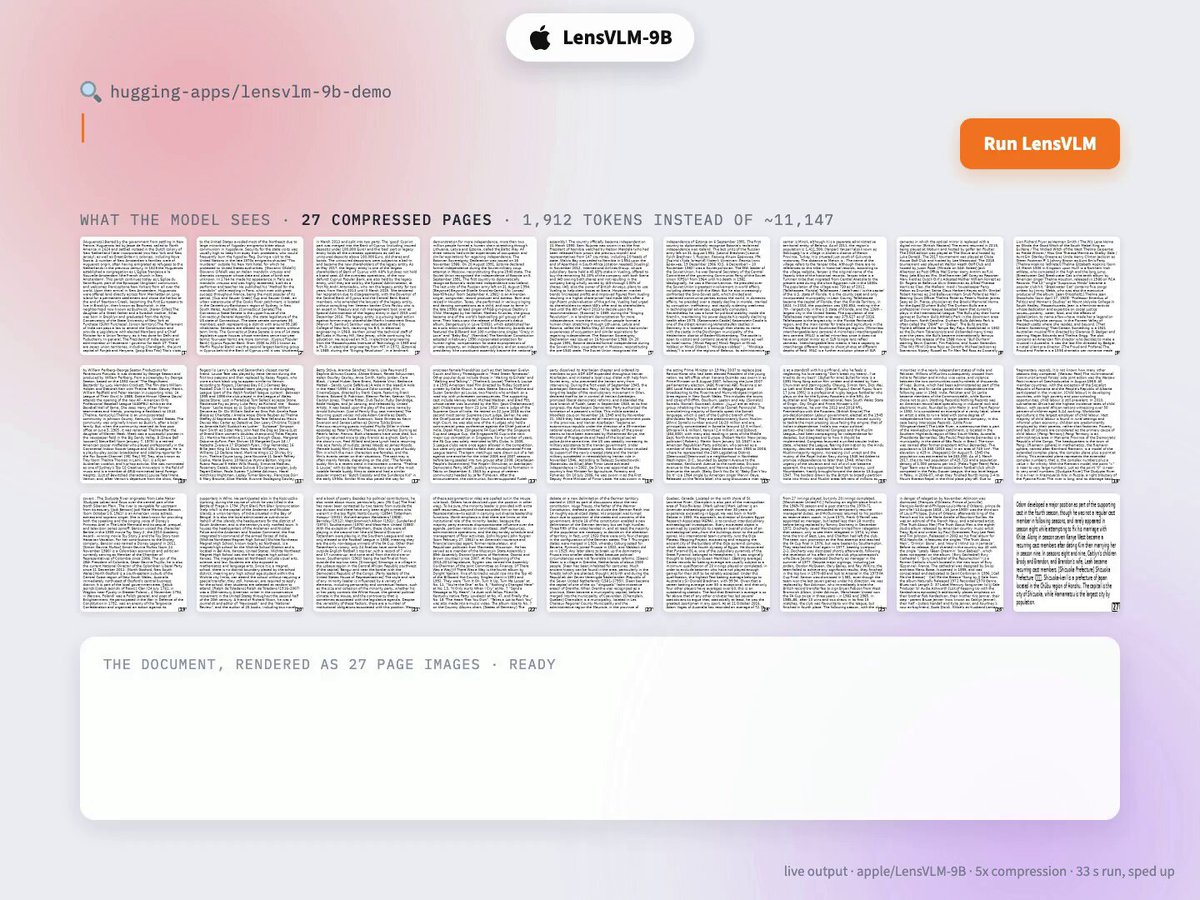Click the magnifying glass search icon

[x=91, y=92]
